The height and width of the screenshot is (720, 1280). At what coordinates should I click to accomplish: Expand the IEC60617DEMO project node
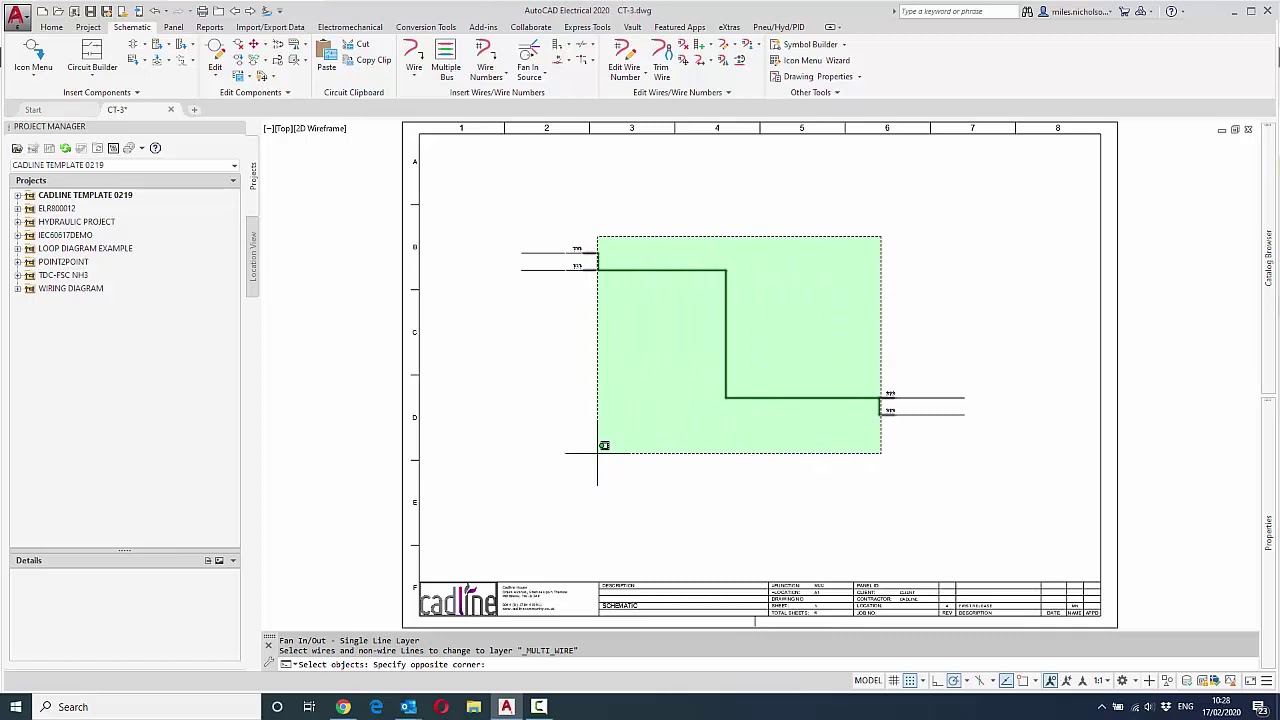[x=18, y=235]
